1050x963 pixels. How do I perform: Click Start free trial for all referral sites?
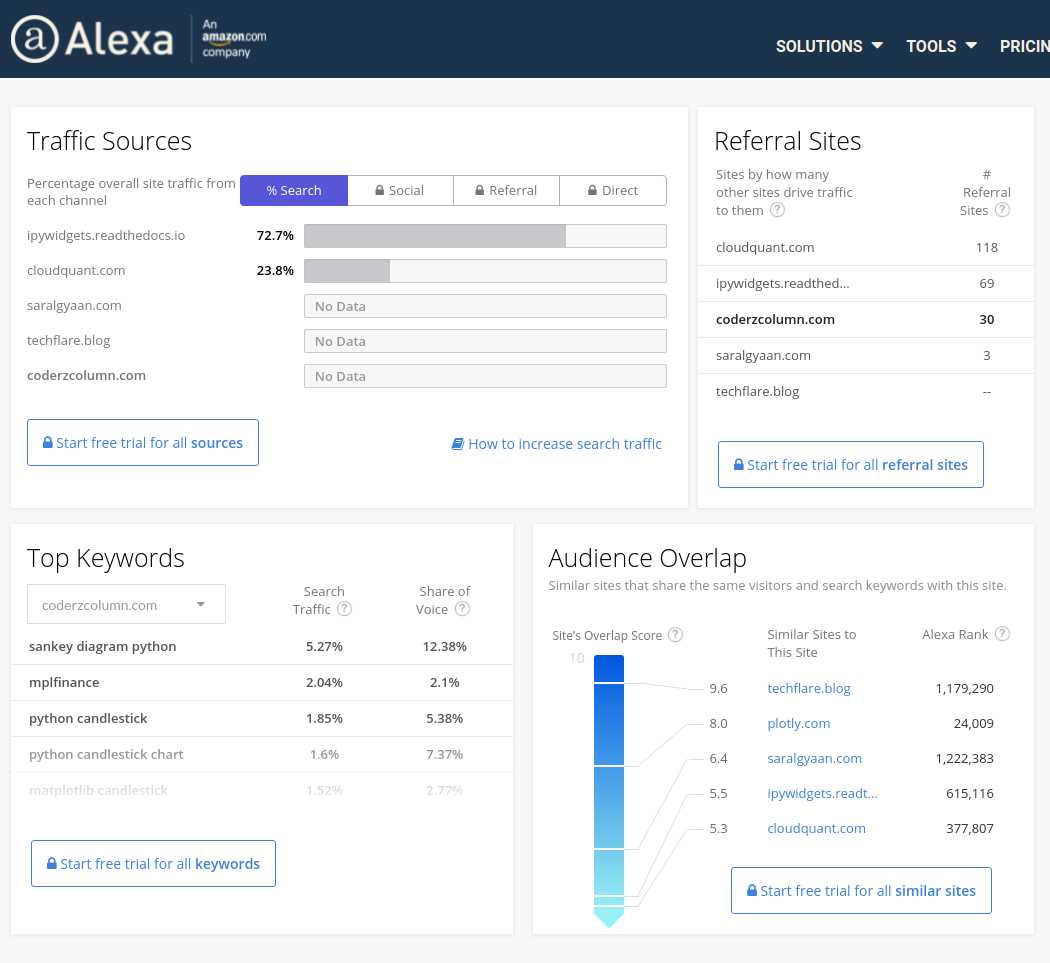(x=850, y=464)
